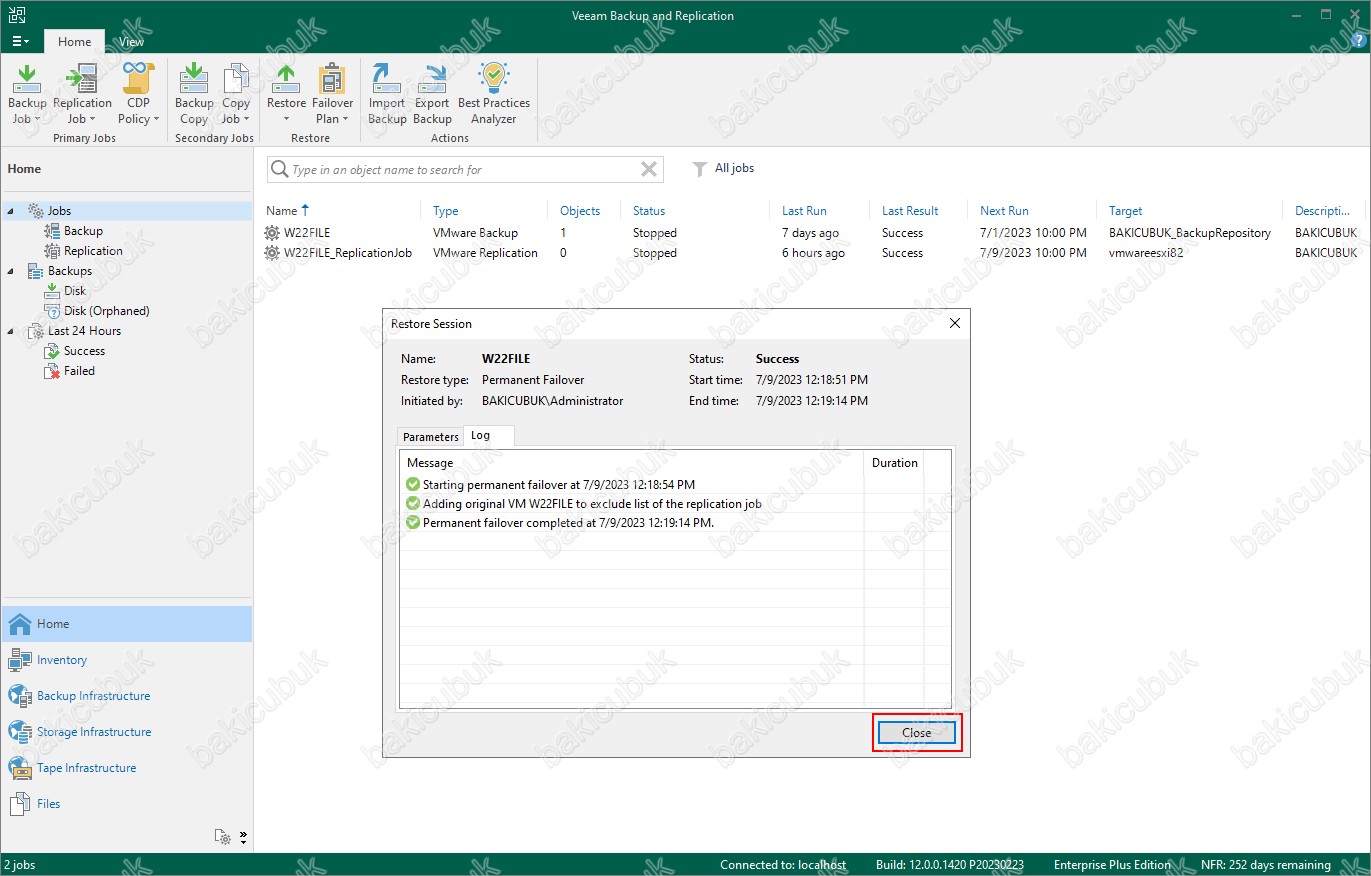This screenshot has height=876, width=1371.
Task: Click 'VMware Replication' type cell
Action: pyautogui.click(x=485, y=253)
